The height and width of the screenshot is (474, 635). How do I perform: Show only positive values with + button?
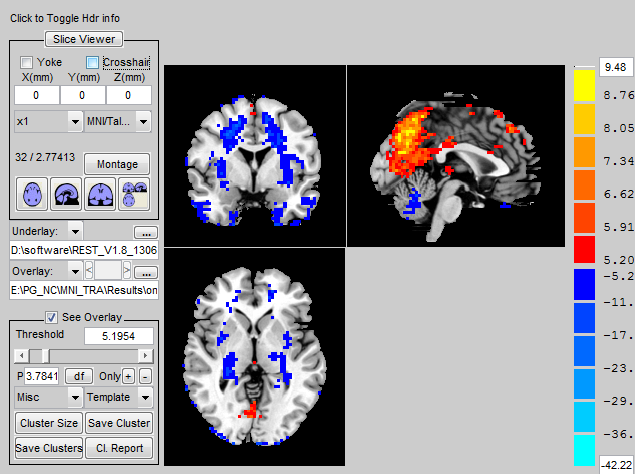pos(128,376)
